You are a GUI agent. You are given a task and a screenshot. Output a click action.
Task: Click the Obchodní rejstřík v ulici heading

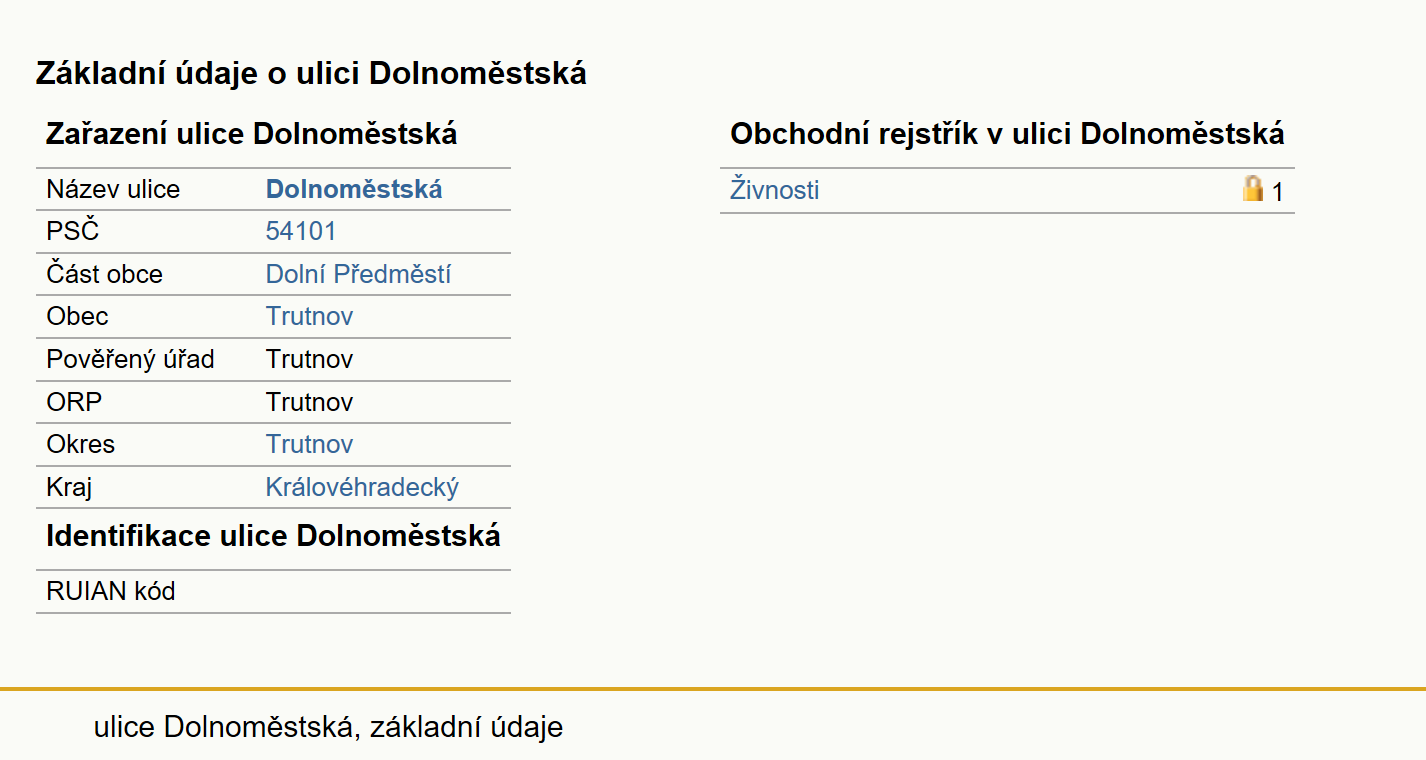(1007, 134)
